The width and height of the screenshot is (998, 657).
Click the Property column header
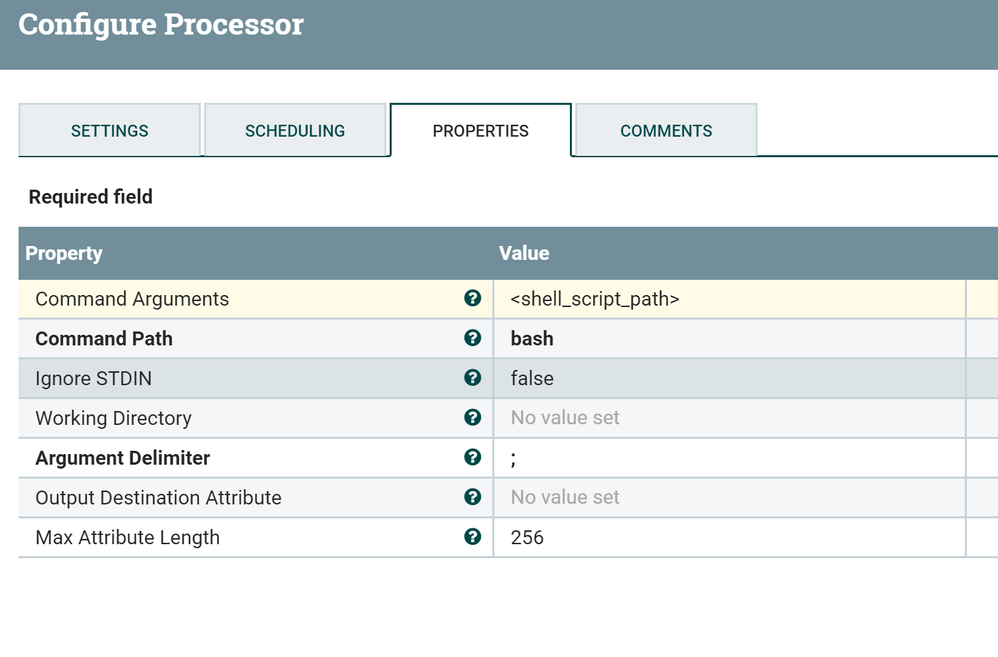(64, 253)
